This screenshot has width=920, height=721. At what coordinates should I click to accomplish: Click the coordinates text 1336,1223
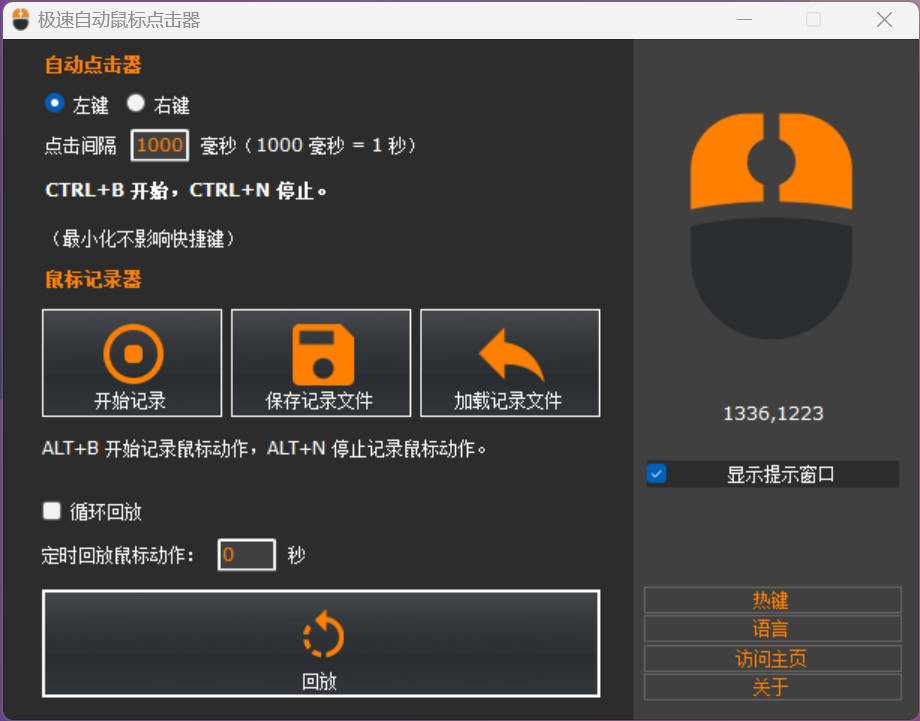tap(773, 414)
